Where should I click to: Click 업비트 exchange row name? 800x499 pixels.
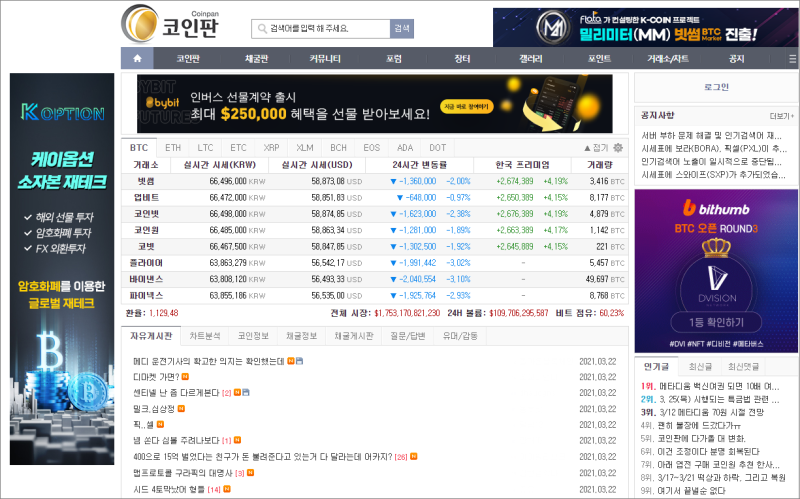pyautogui.click(x=146, y=197)
